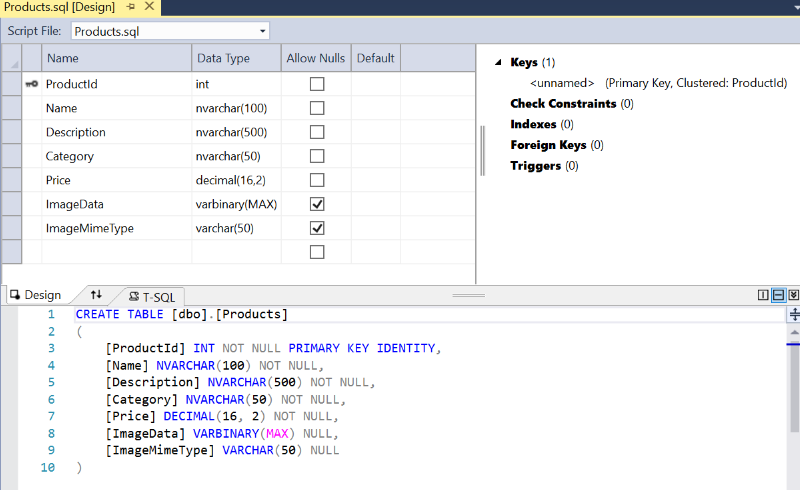Image resolution: width=800 pixels, height=490 pixels.
Task: Click the Default cell for ProductId
Action: click(376, 84)
